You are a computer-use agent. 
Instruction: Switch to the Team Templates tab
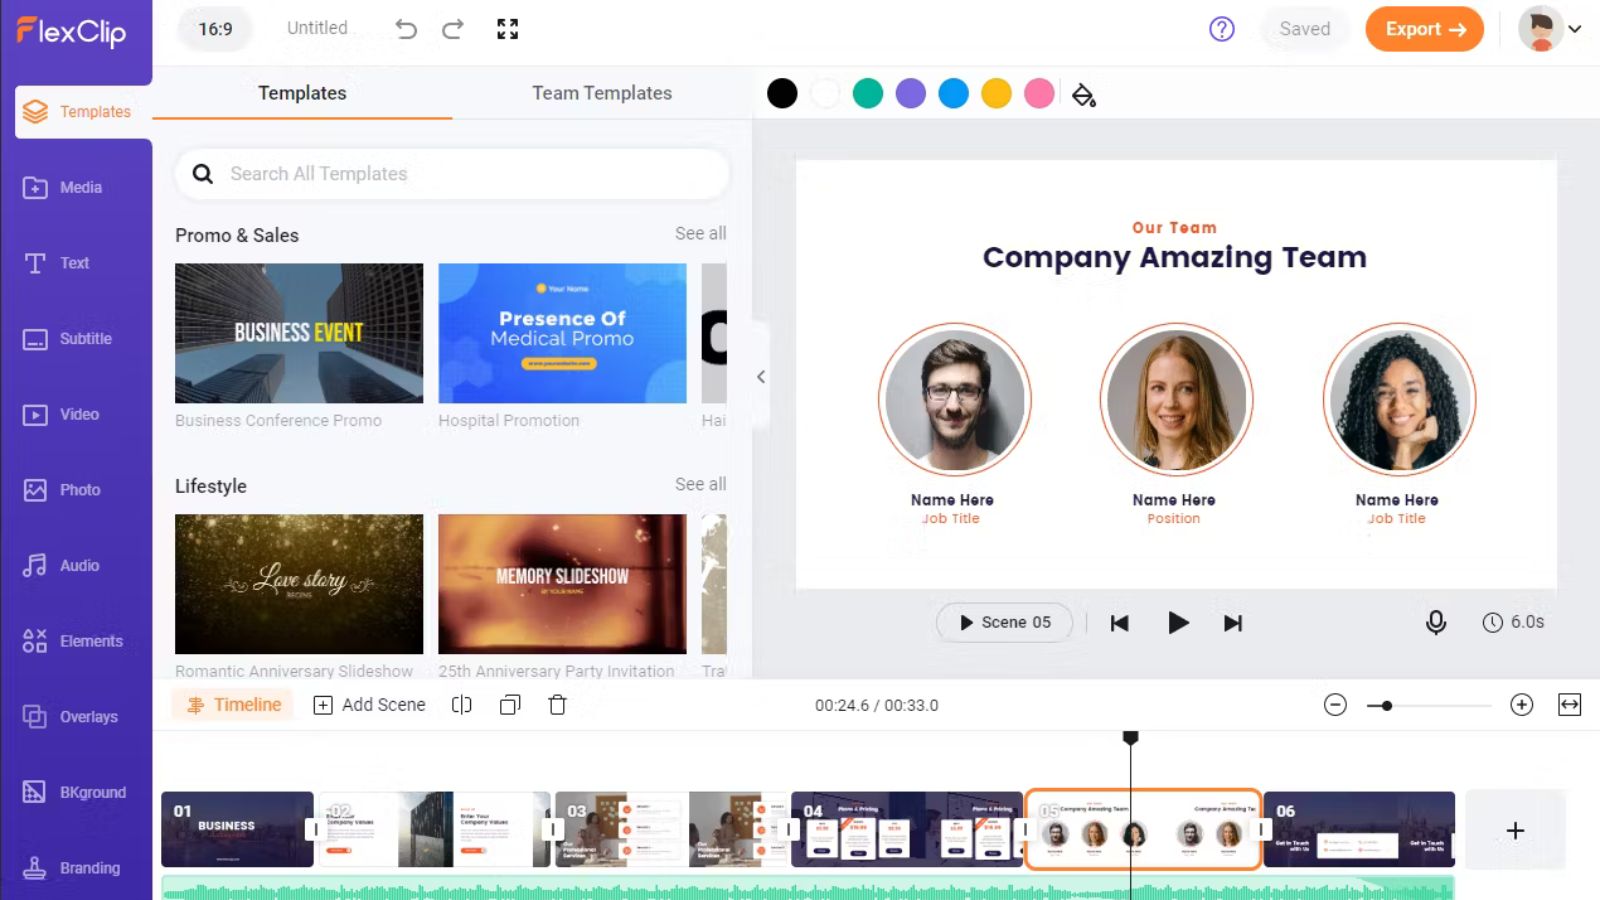[602, 93]
